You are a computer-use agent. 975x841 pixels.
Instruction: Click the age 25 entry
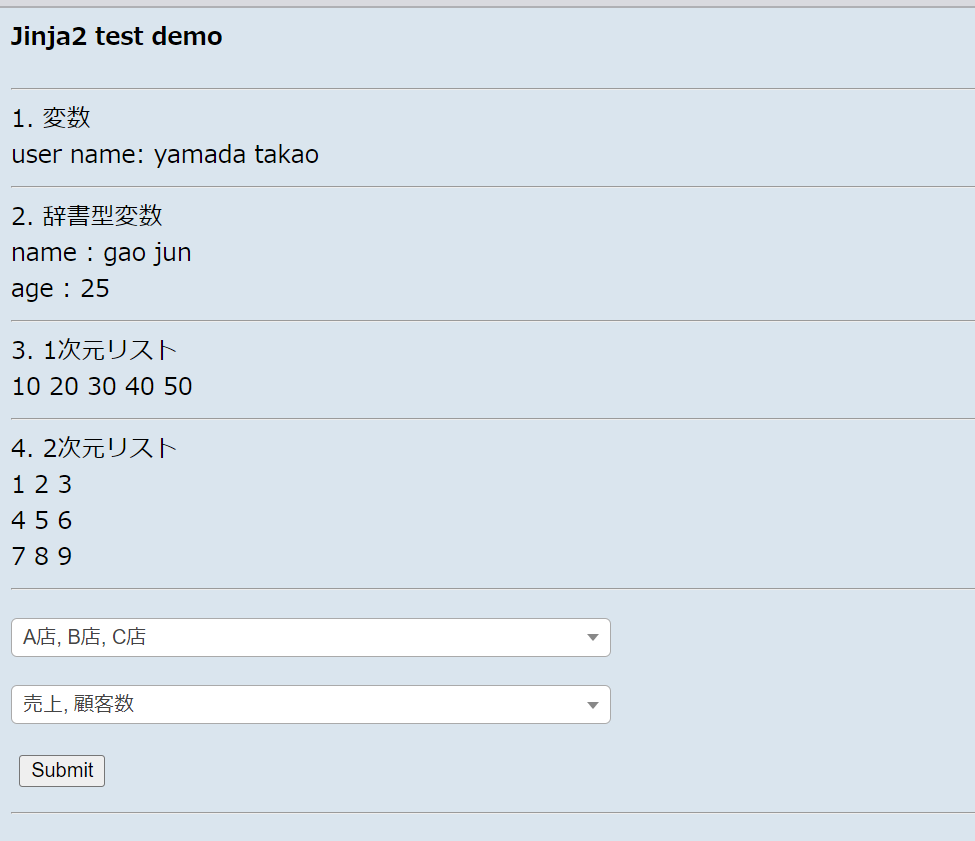coord(60,289)
